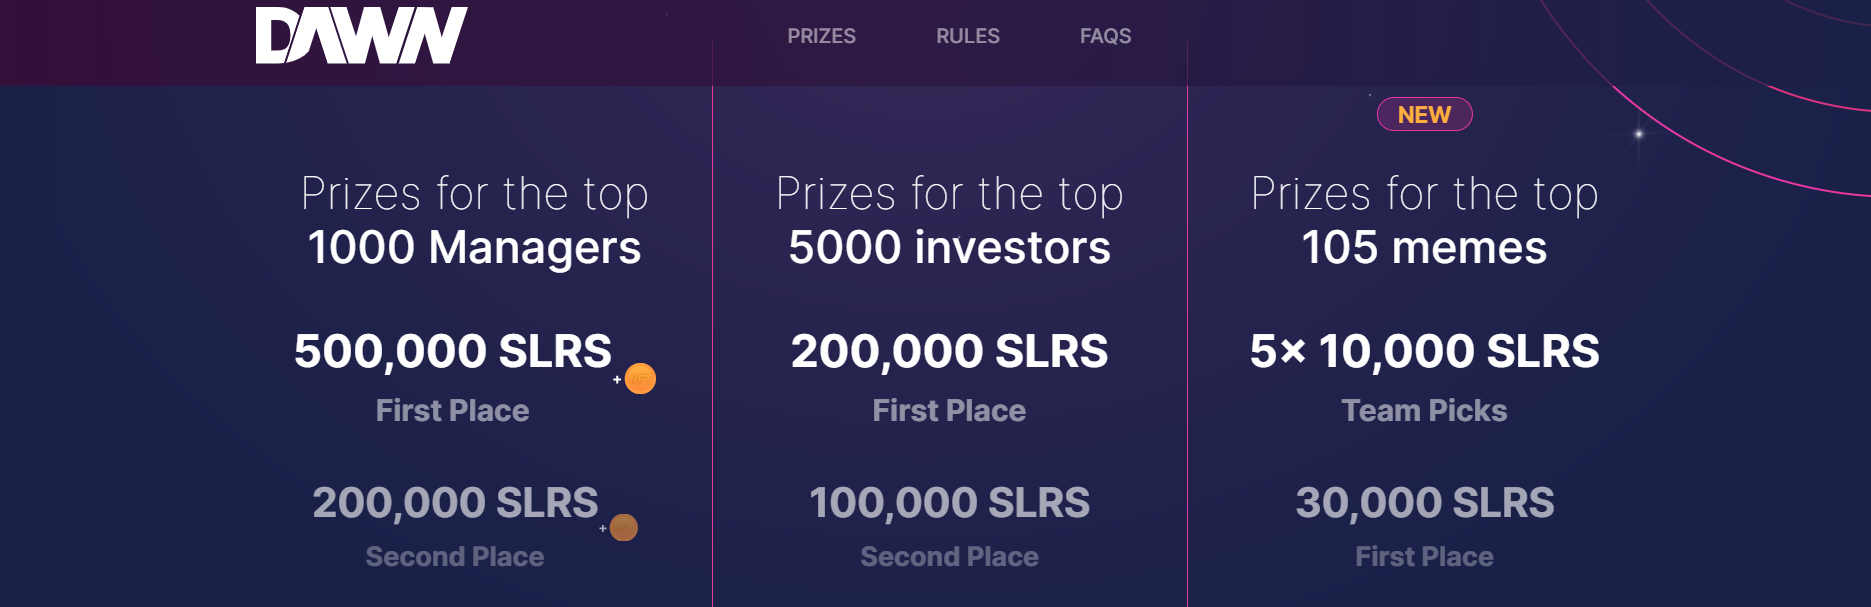This screenshot has height=607, width=1871.
Task: Select the 500,000 SLRS prize amount
Action: pos(452,351)
